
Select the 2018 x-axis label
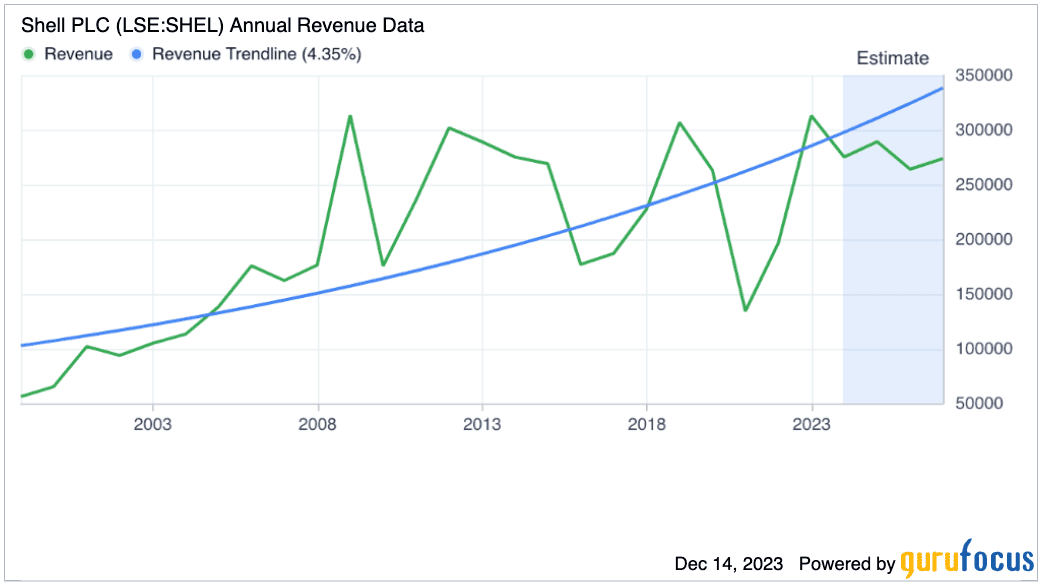[647, 422]
